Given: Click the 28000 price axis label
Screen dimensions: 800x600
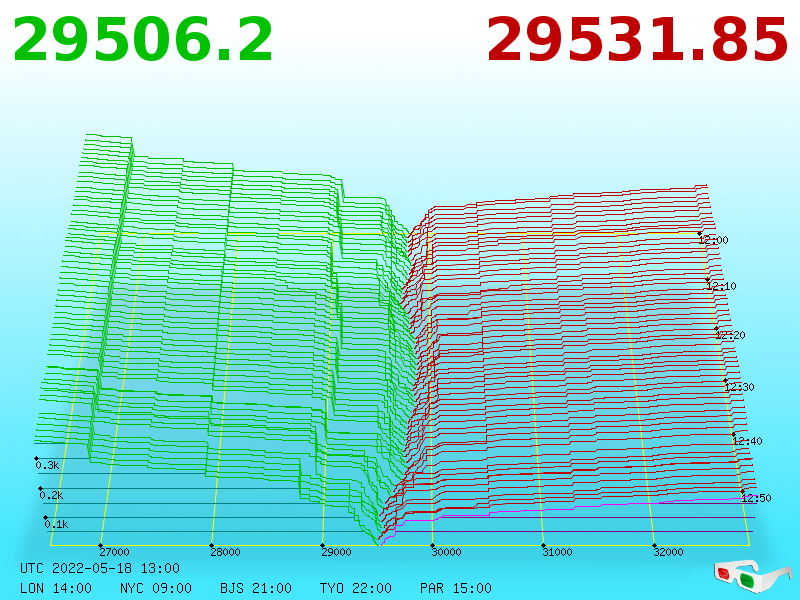Looking at the screenshot, I should (225, 552).
